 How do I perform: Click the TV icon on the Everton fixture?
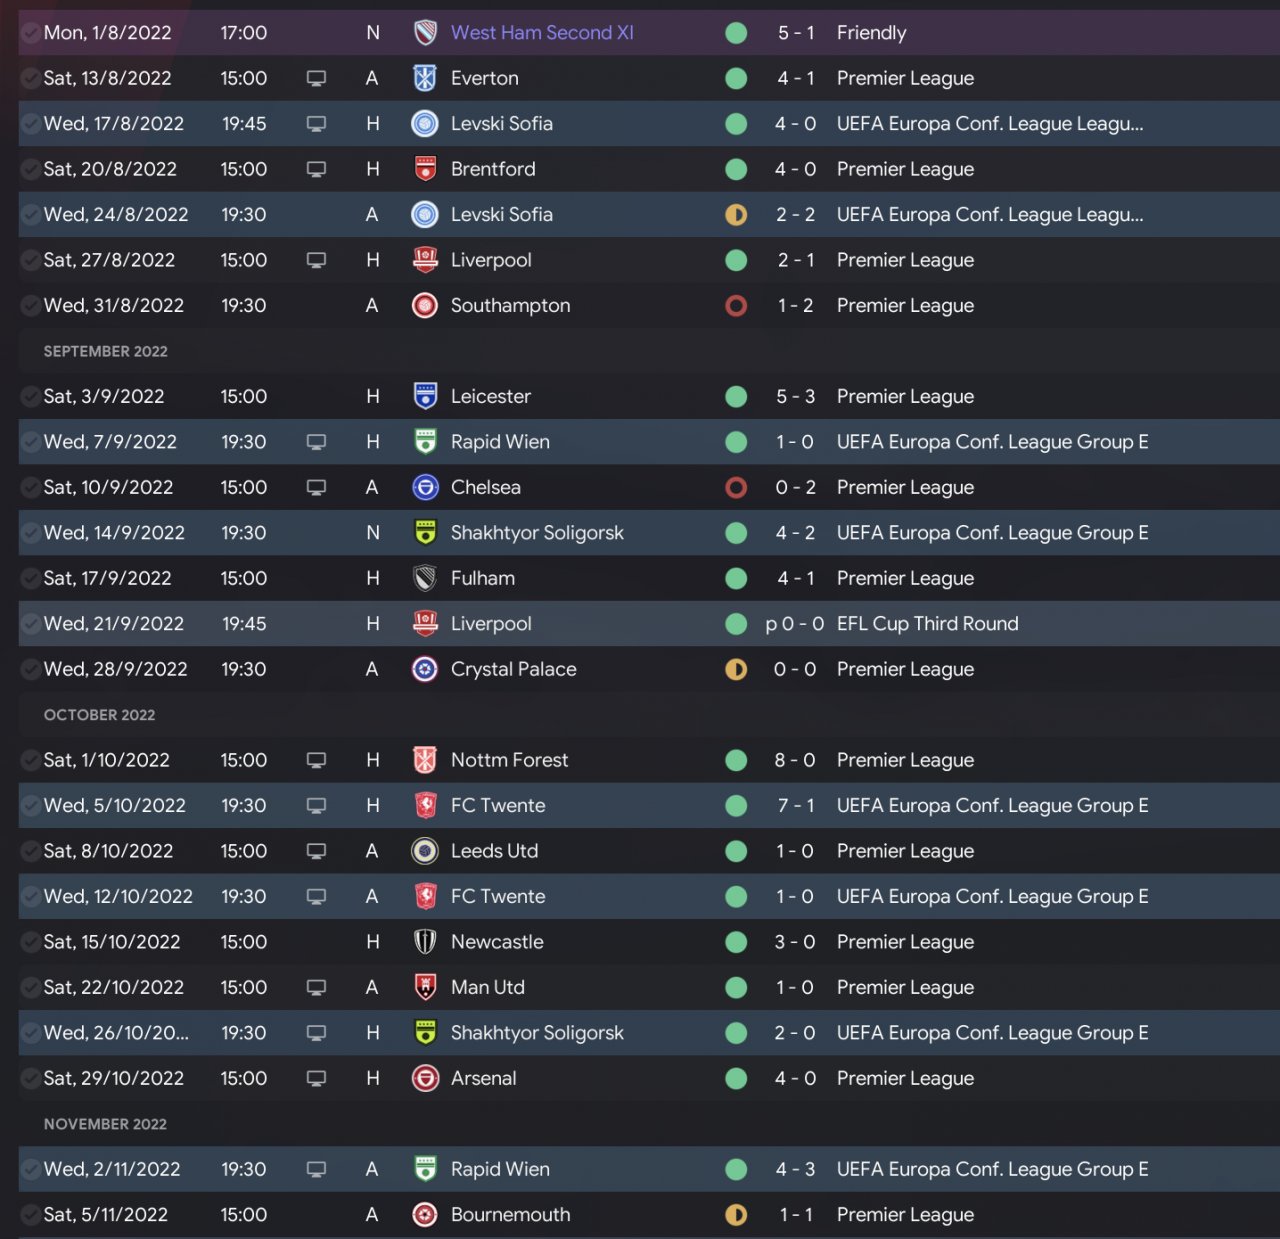[316, 78]
